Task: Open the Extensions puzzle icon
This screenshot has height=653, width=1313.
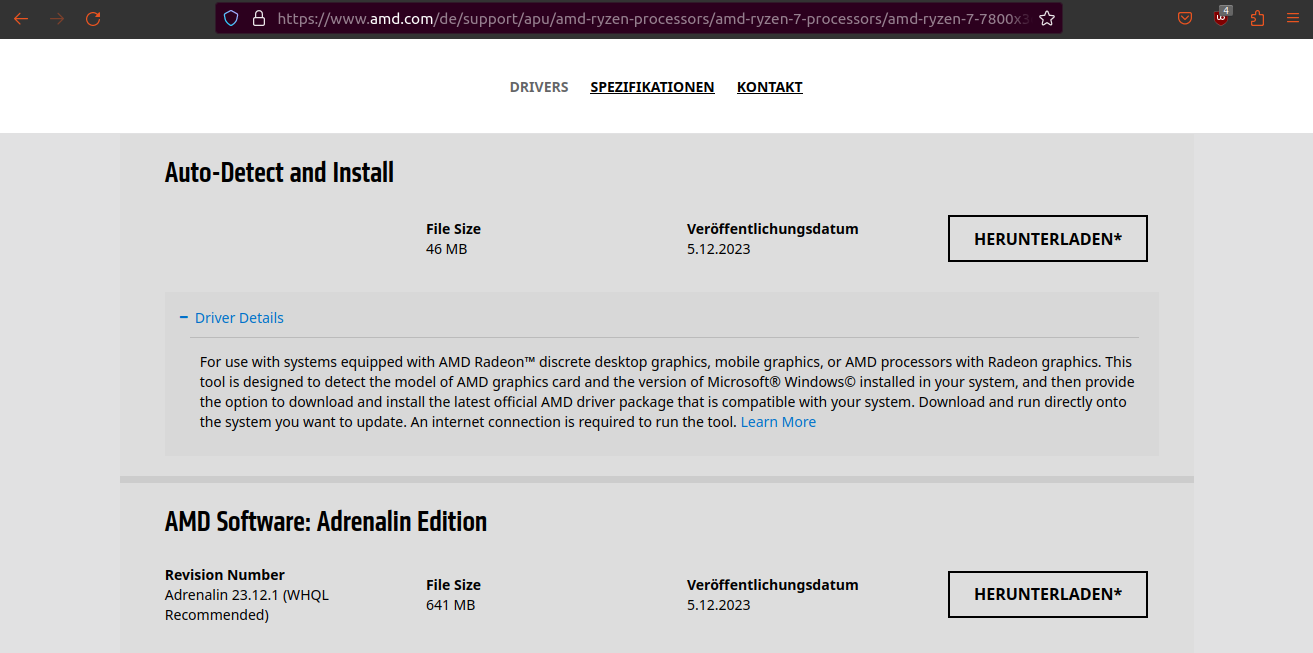Action: [x=1258, y=18]
